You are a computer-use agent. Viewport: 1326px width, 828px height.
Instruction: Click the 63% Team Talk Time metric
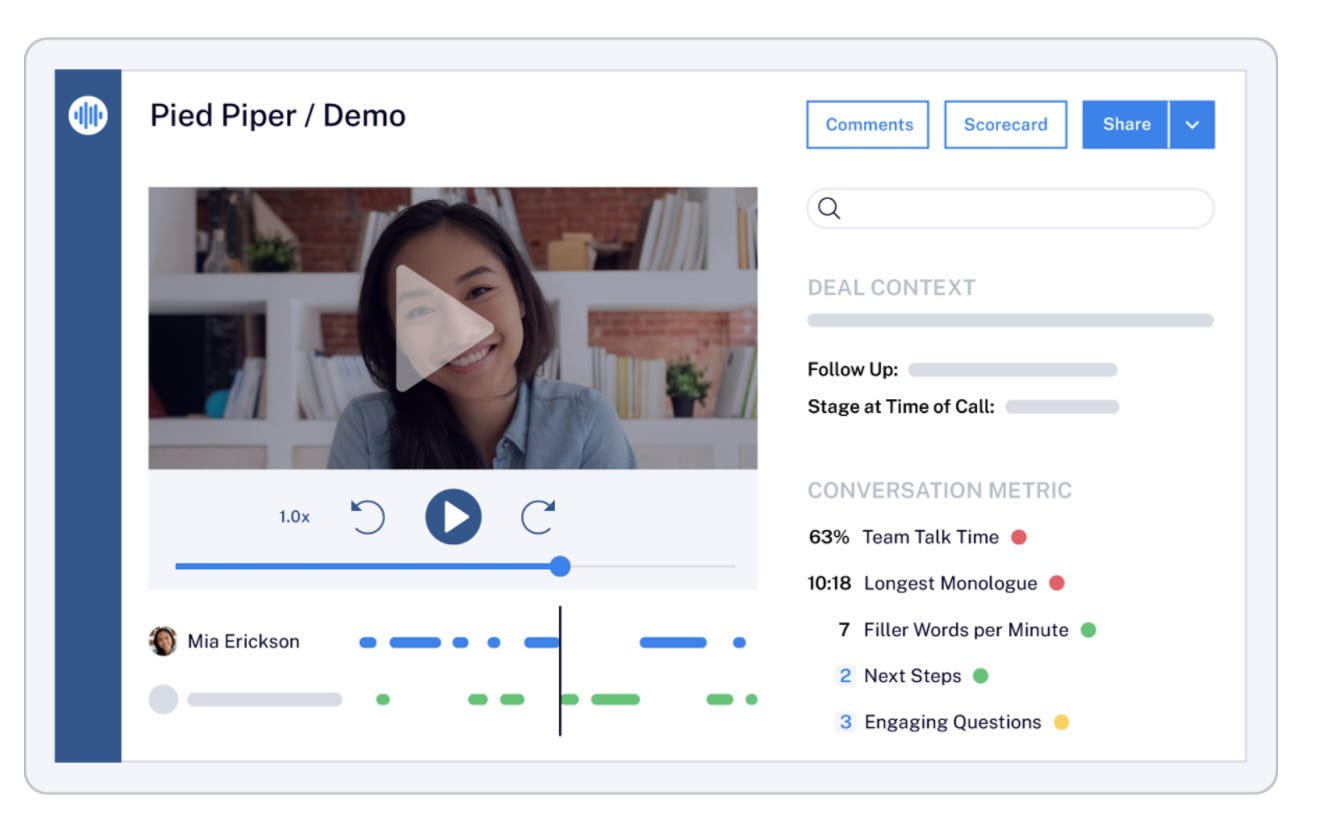click(903, 537)
